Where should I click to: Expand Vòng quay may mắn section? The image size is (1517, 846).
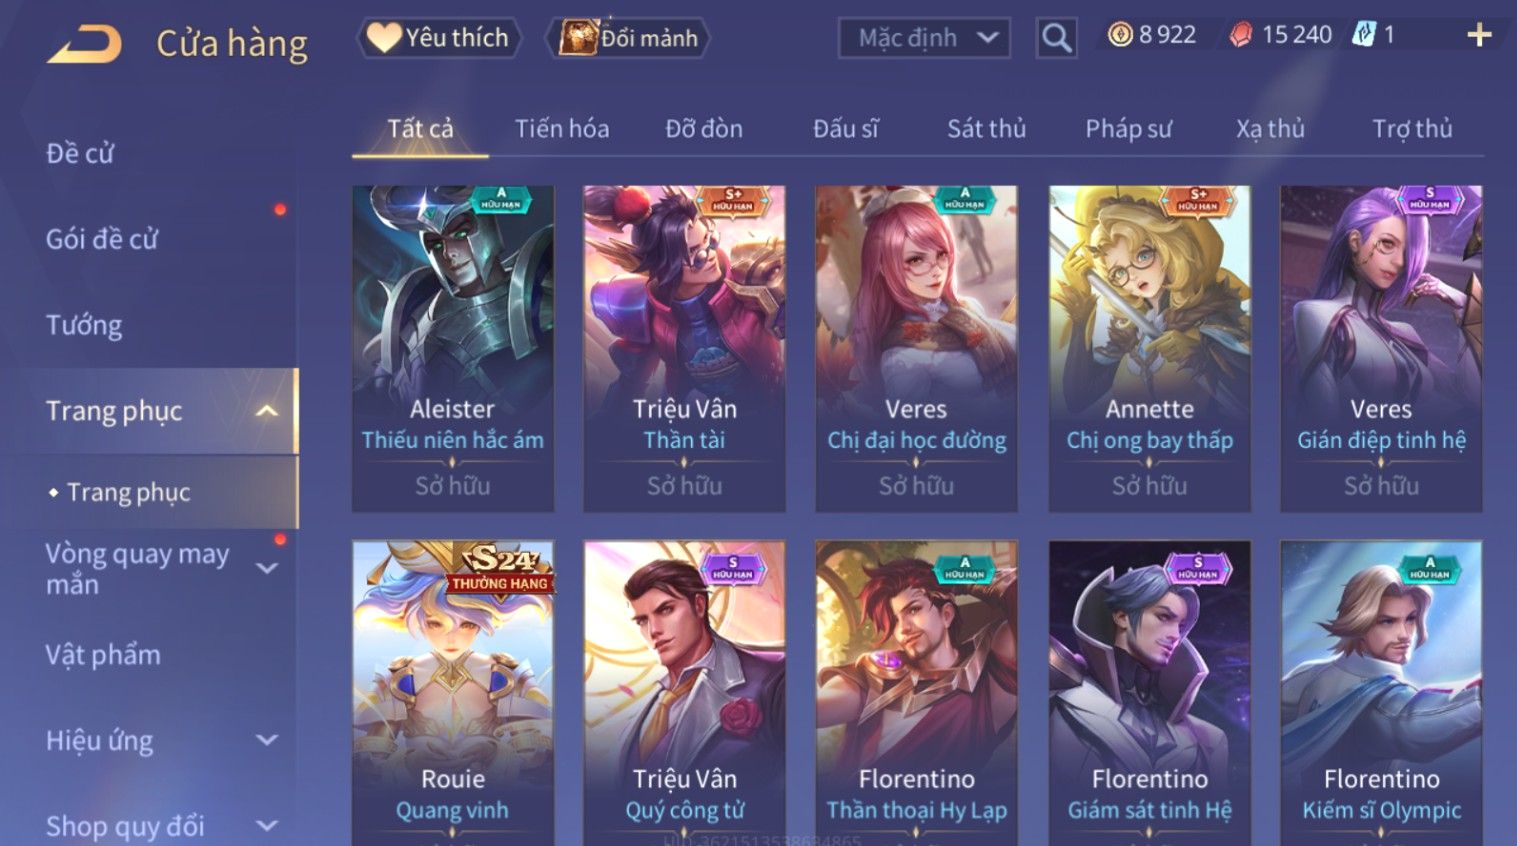267,568
